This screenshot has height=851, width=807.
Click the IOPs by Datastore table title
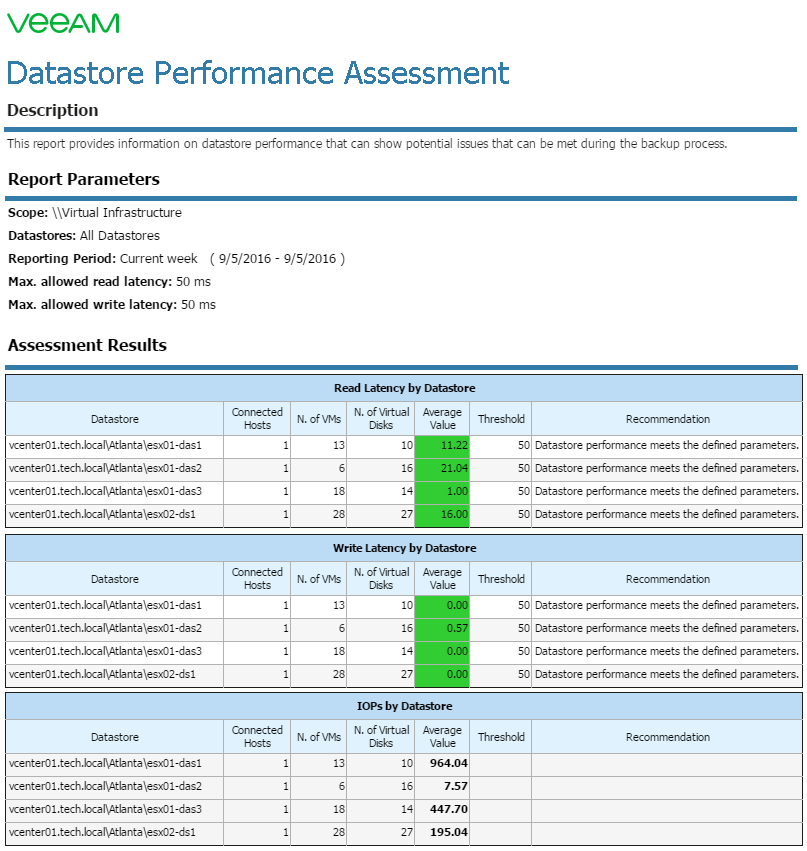404,706
